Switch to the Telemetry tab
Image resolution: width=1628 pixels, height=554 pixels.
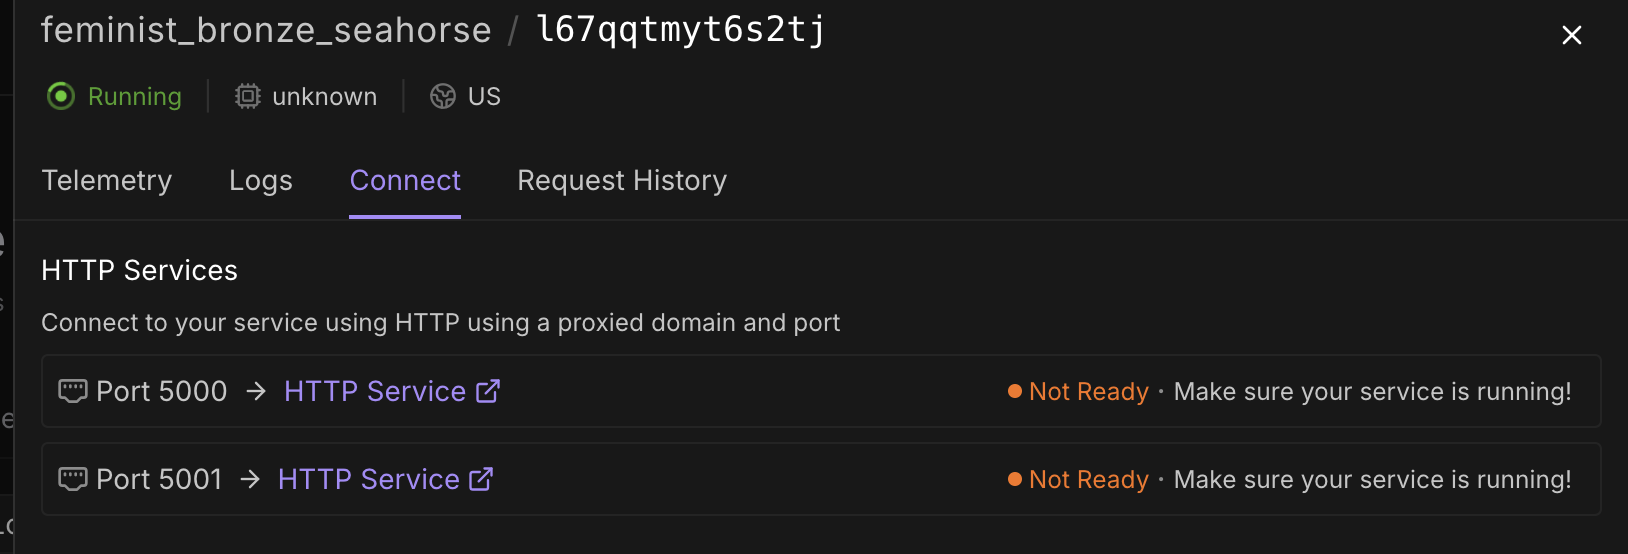click(107, 181)
